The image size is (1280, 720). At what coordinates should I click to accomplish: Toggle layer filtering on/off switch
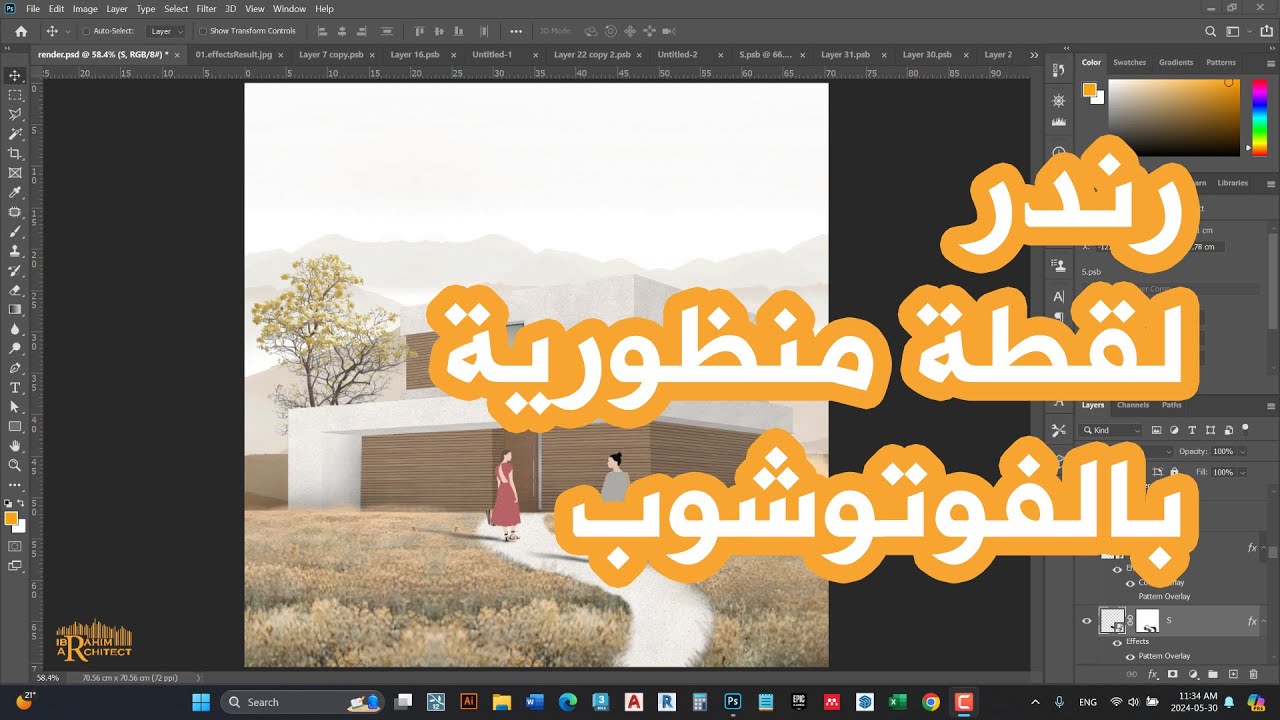point(1245,428)
